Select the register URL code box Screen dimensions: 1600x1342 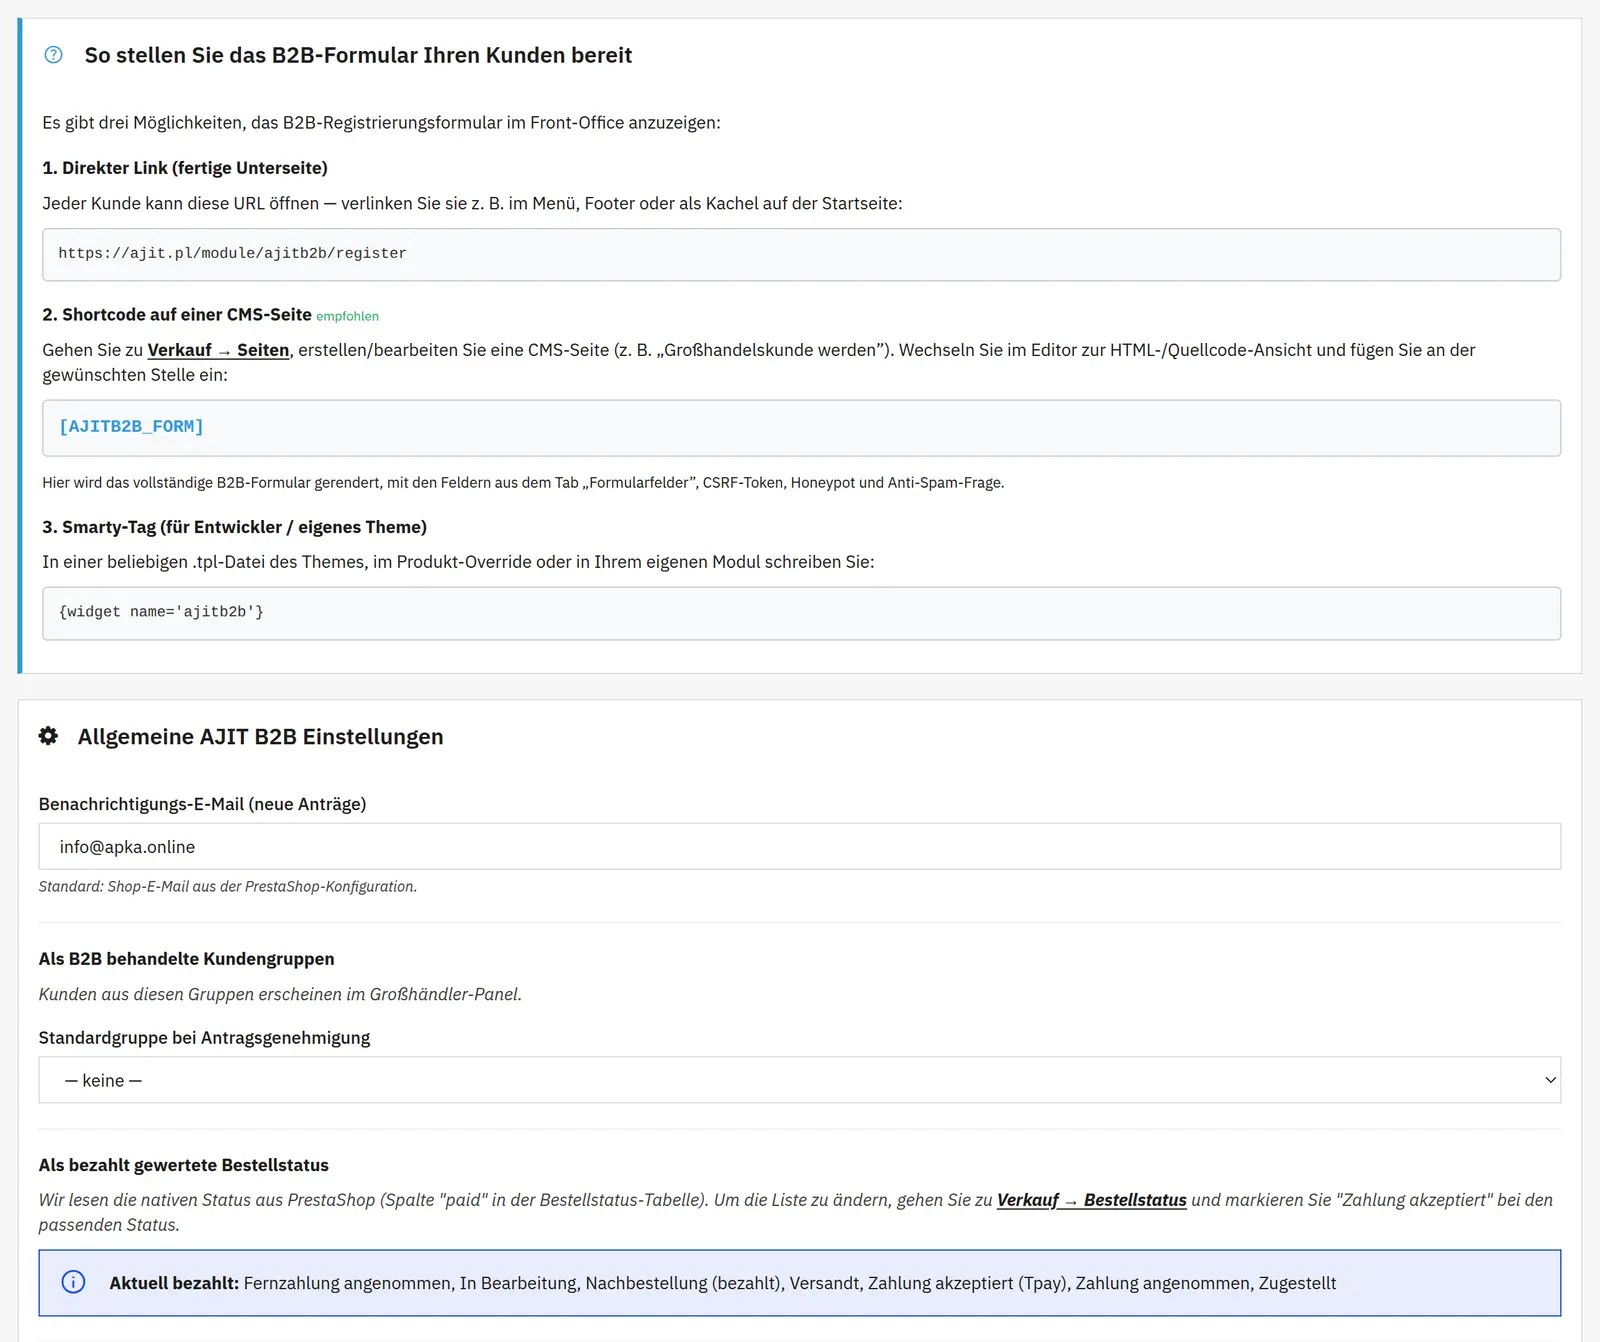[x=801, y=254]
